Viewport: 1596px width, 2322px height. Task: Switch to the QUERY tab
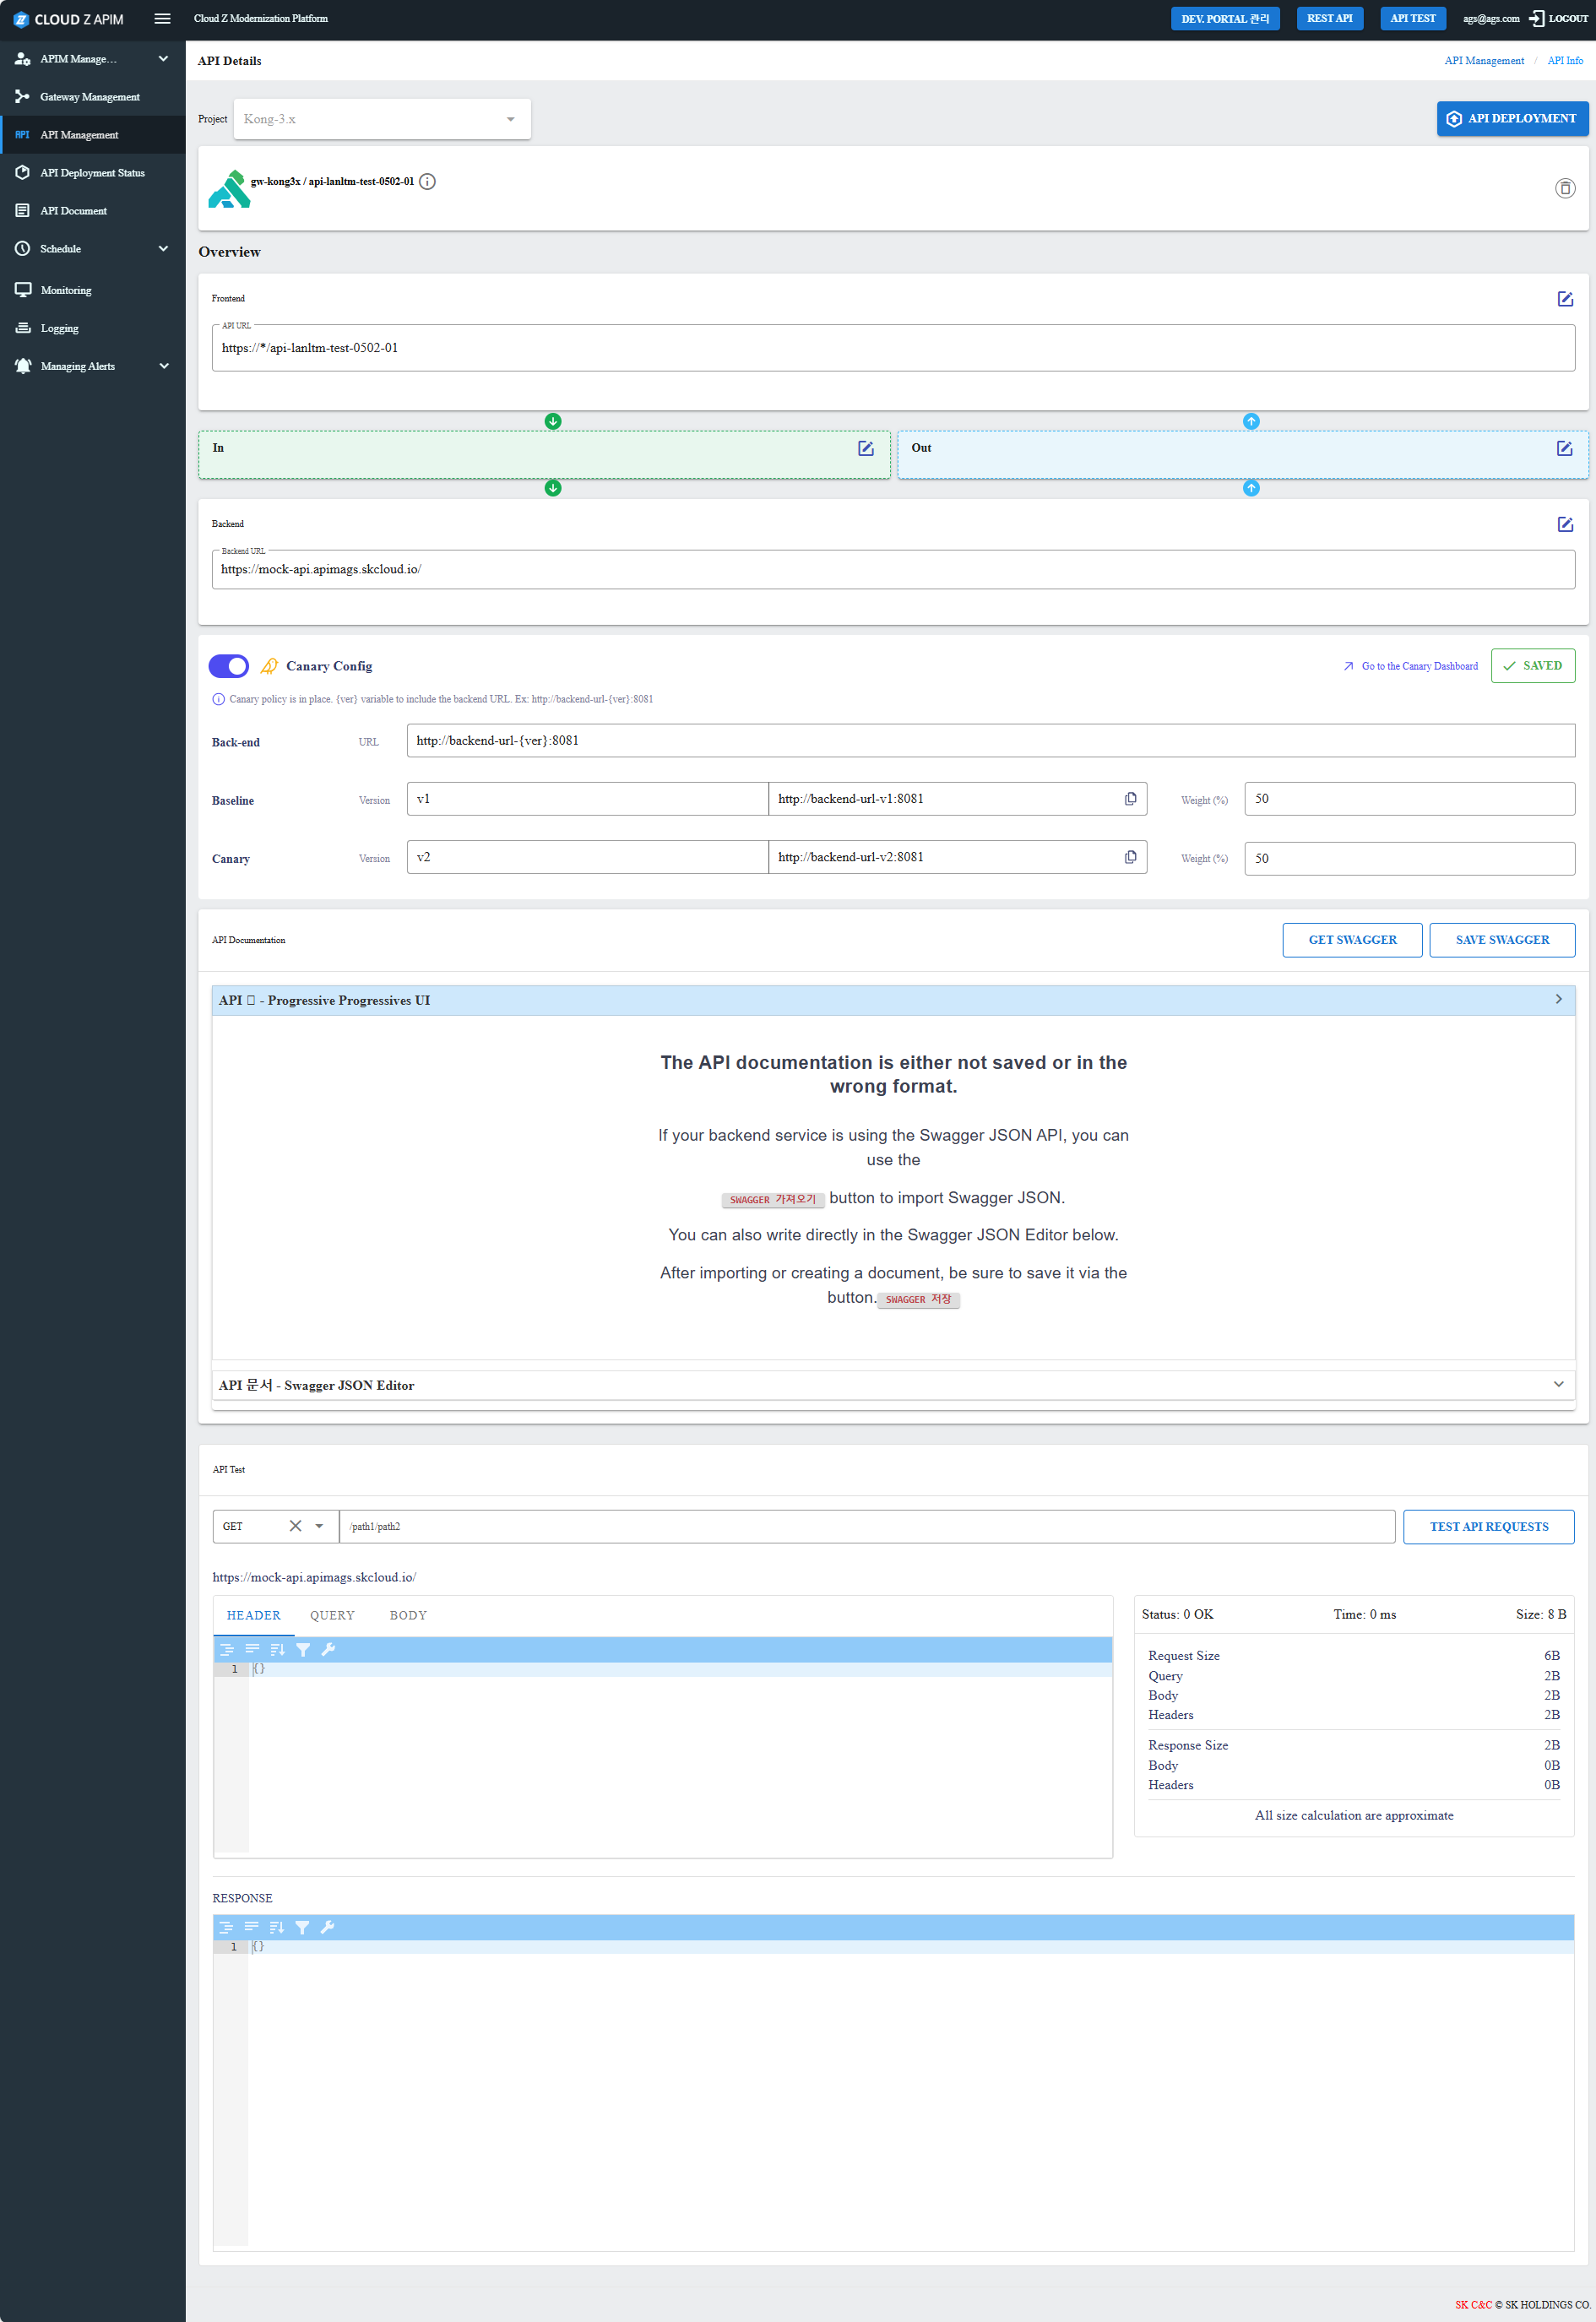click(x=332, y=1615)
